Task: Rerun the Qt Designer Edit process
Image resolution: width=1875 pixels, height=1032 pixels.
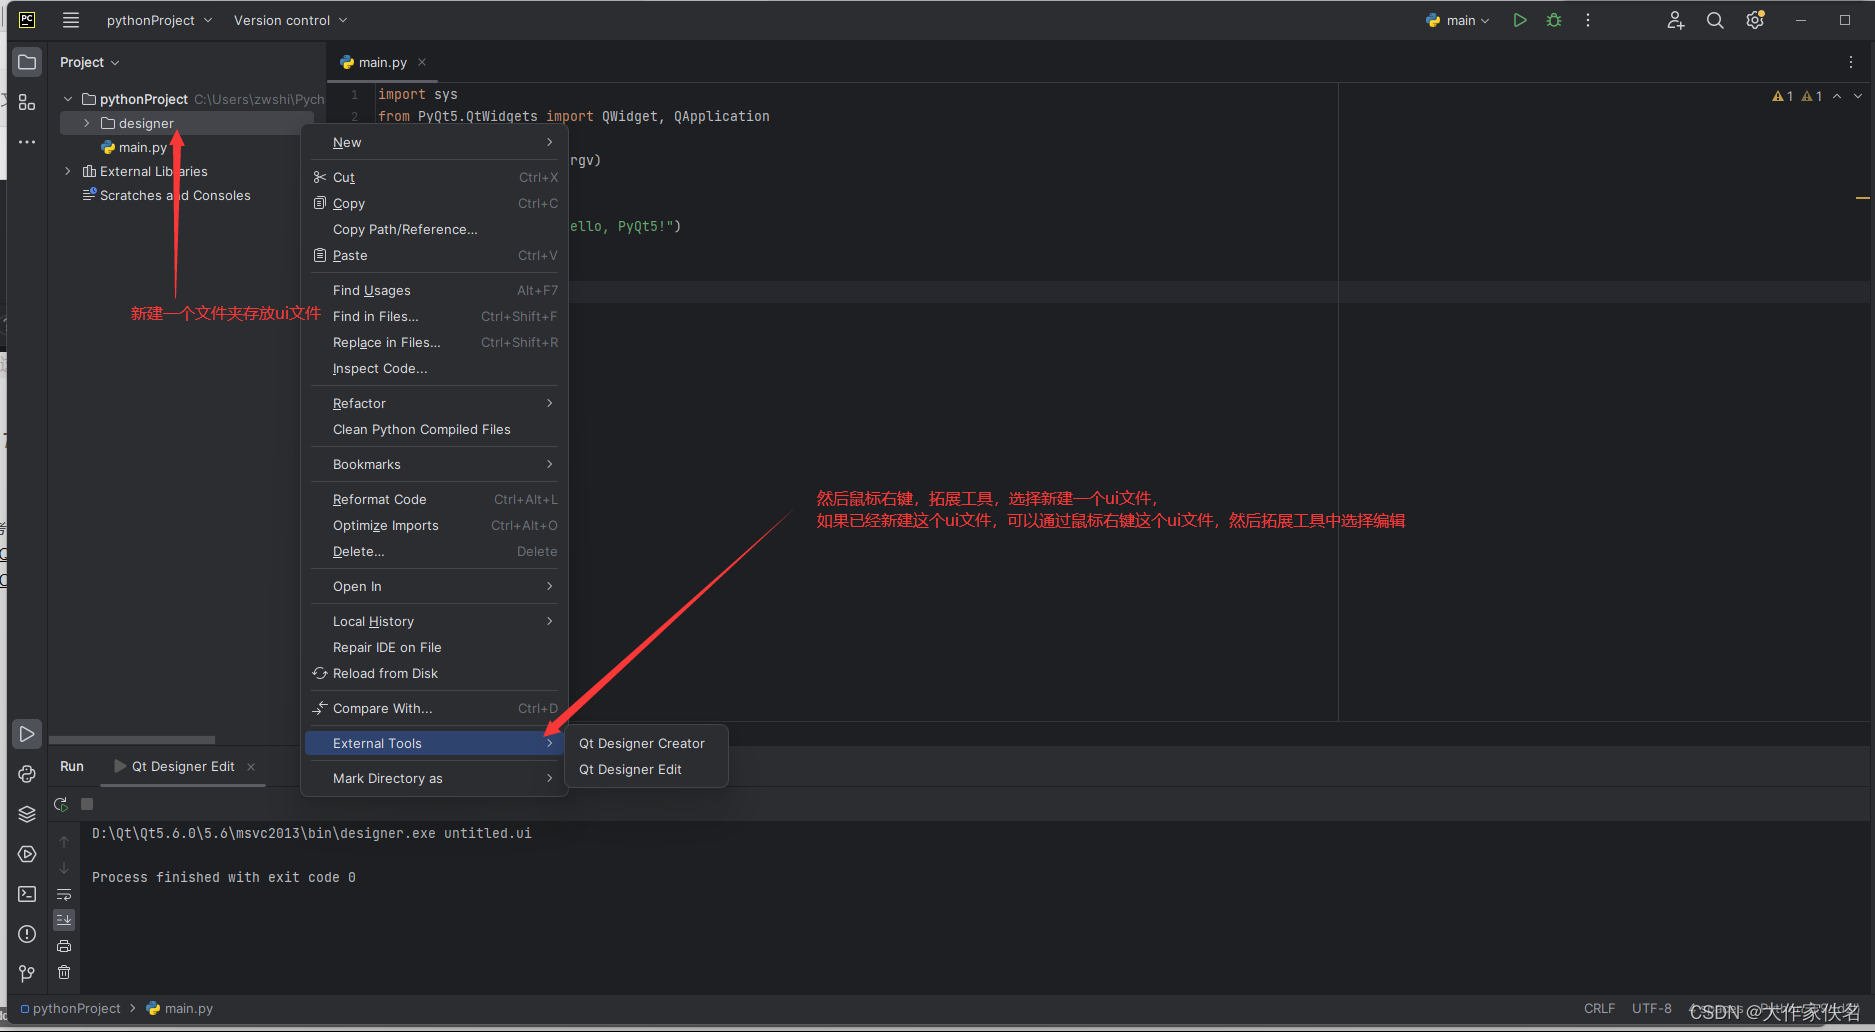Action: (61, 804)
